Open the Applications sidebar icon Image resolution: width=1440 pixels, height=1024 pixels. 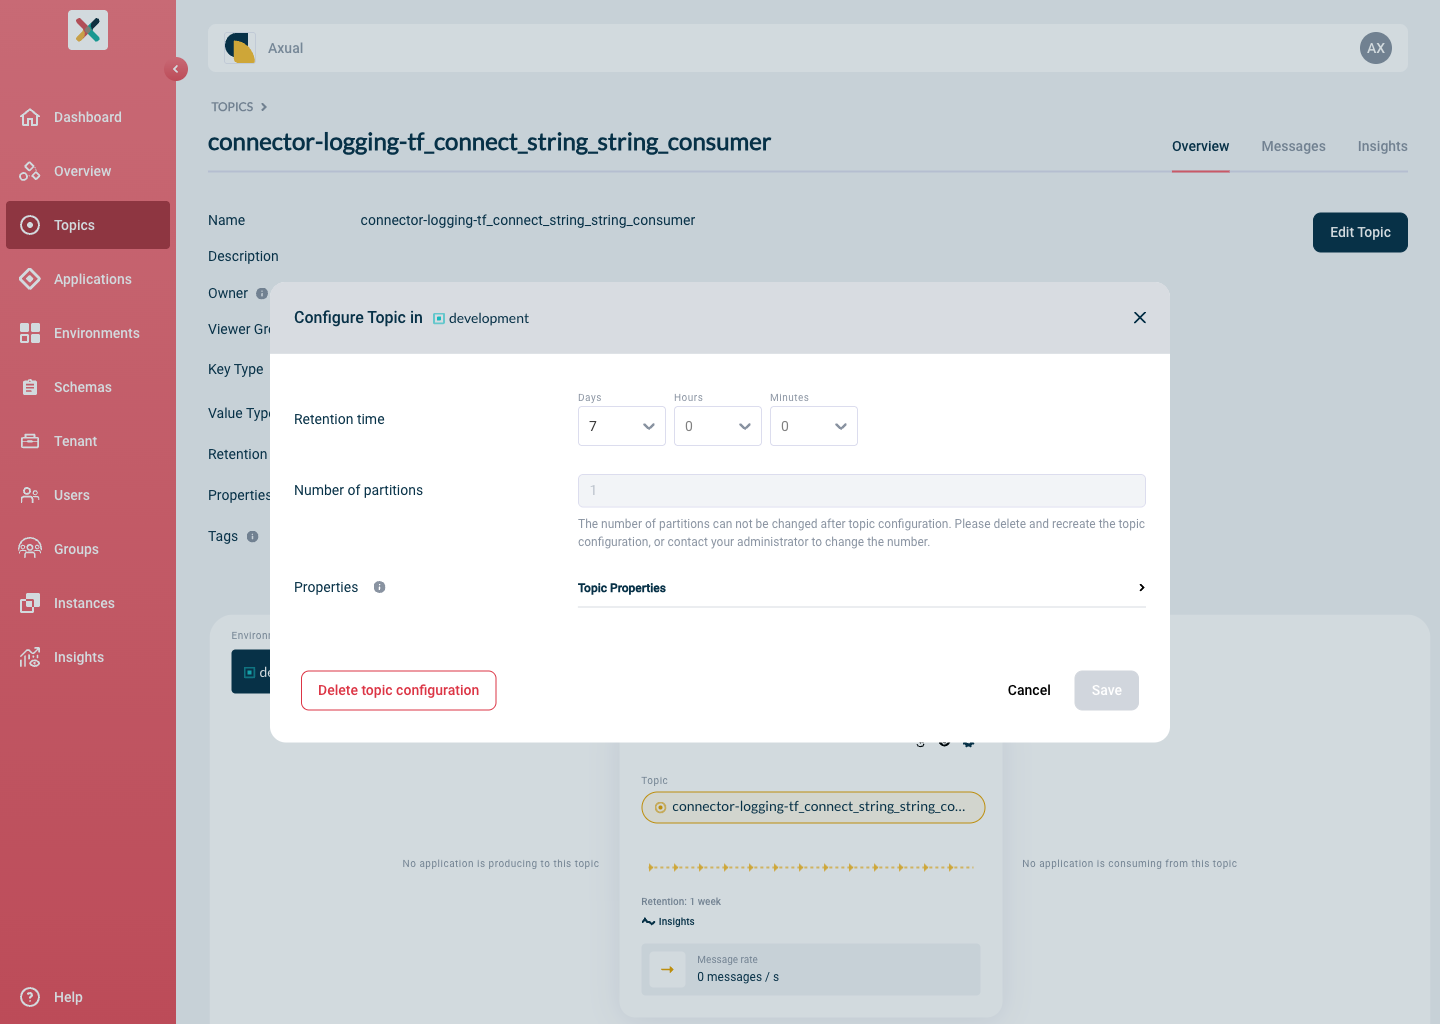click(30, 279)
